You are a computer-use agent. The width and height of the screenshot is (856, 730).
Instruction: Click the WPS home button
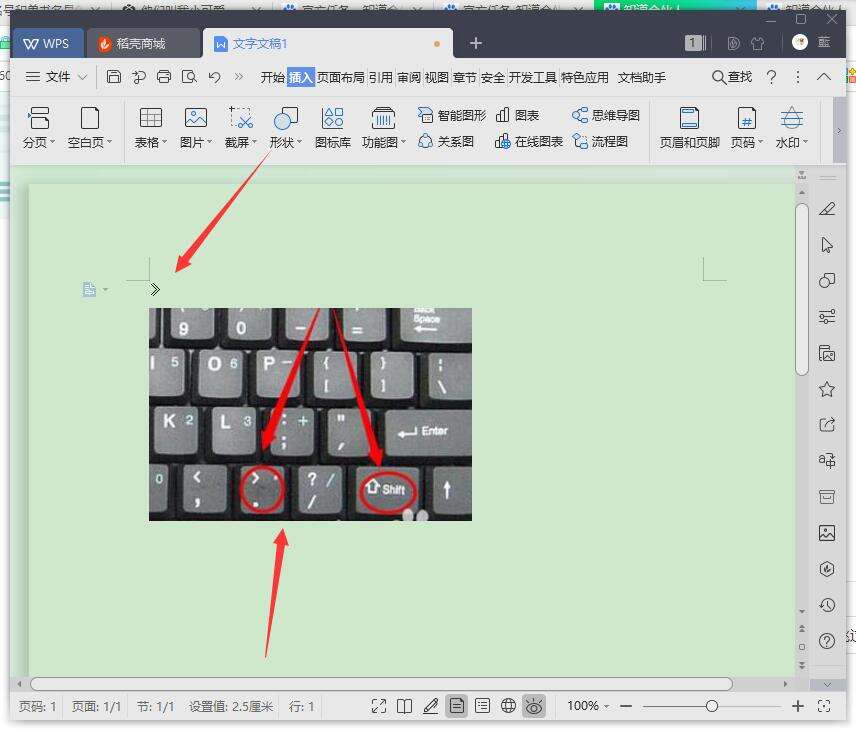47,43
